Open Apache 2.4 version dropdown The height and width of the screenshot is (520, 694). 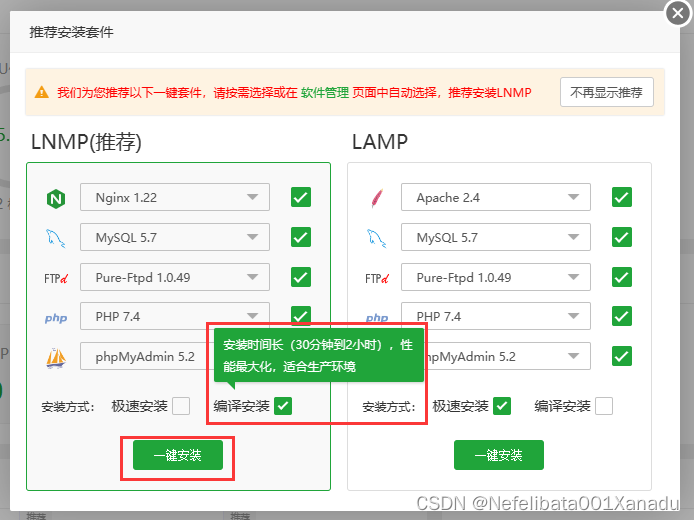pos(496,197)
